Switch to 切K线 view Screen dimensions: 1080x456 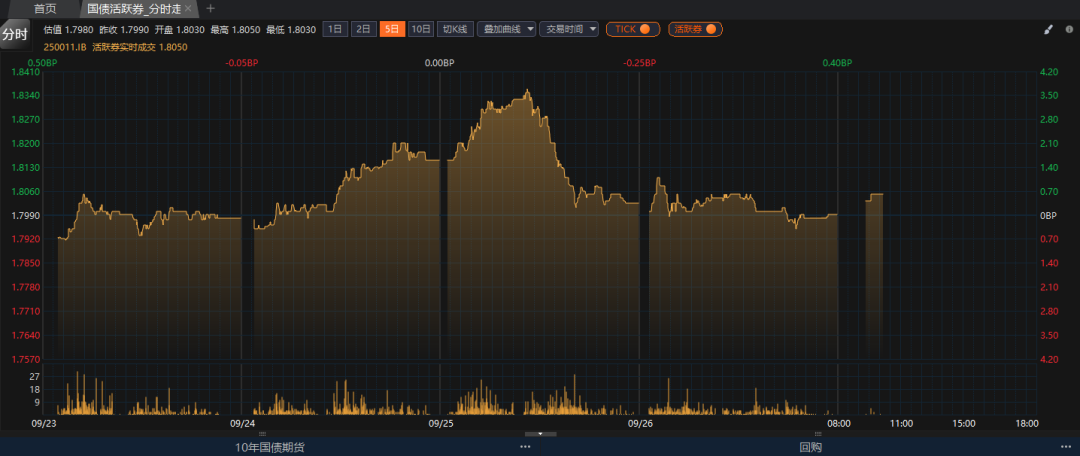point(456,29)
